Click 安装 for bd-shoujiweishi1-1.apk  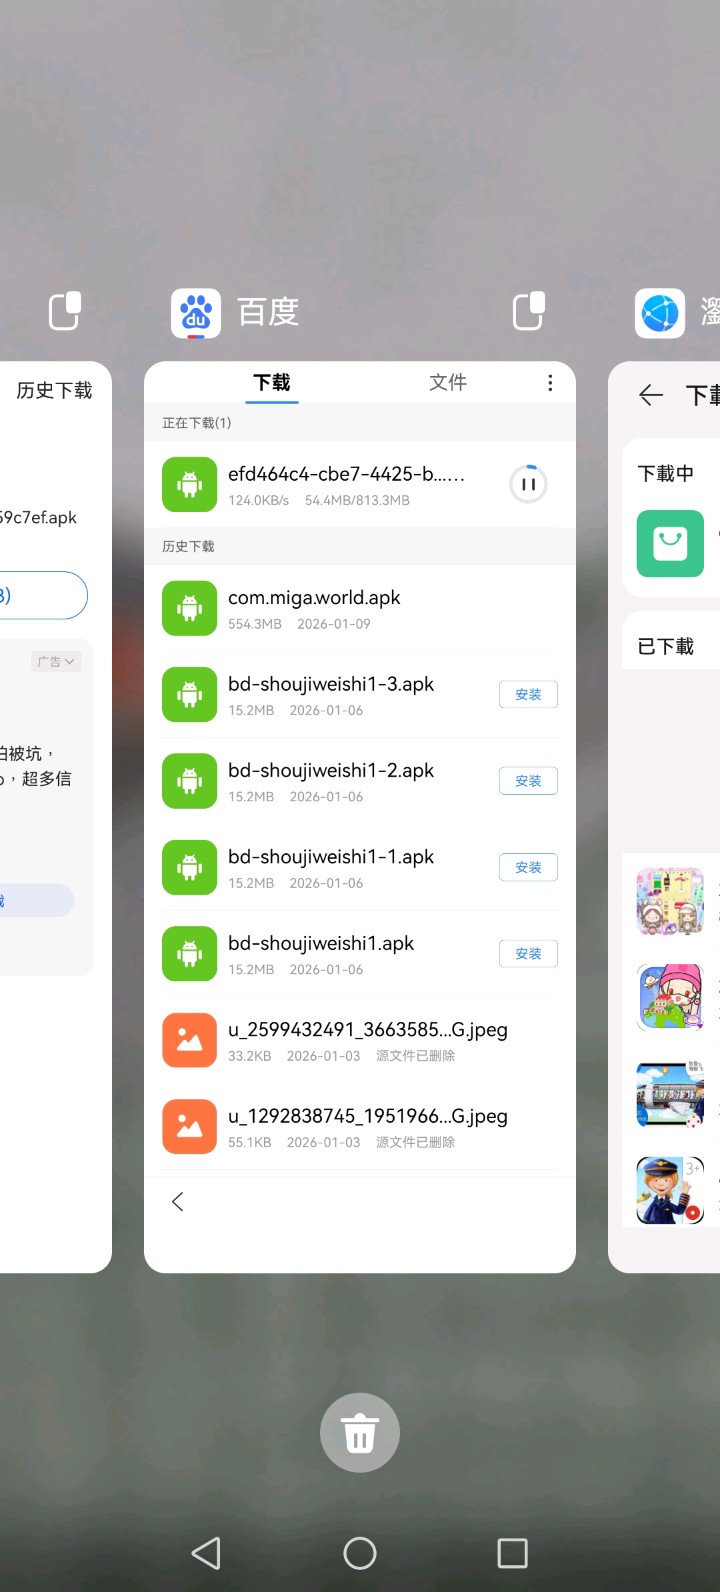click(528, 868)
